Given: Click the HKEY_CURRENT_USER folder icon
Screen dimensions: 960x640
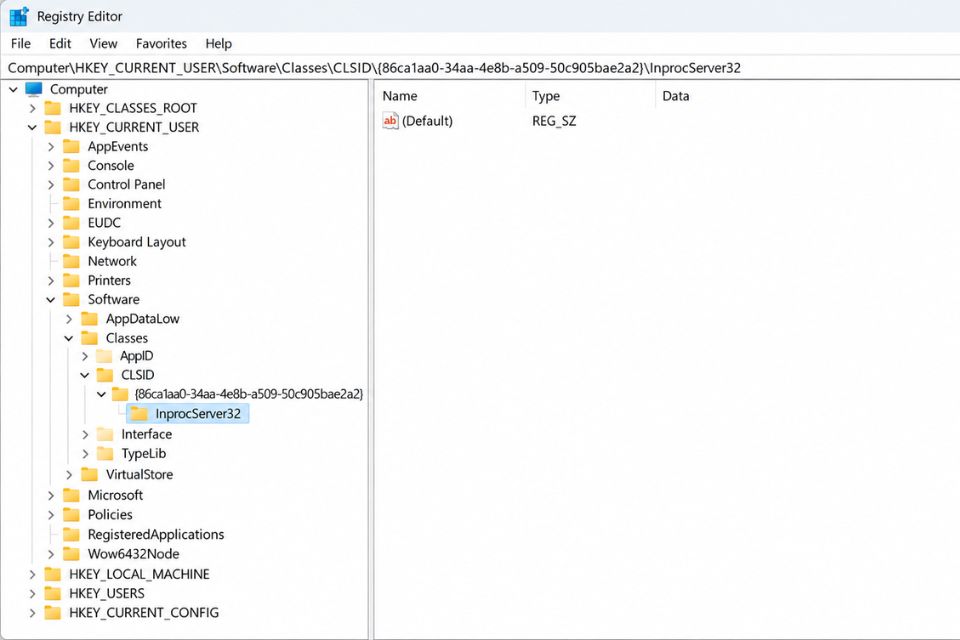Looking at the screenshot, I should coord(53,127).
